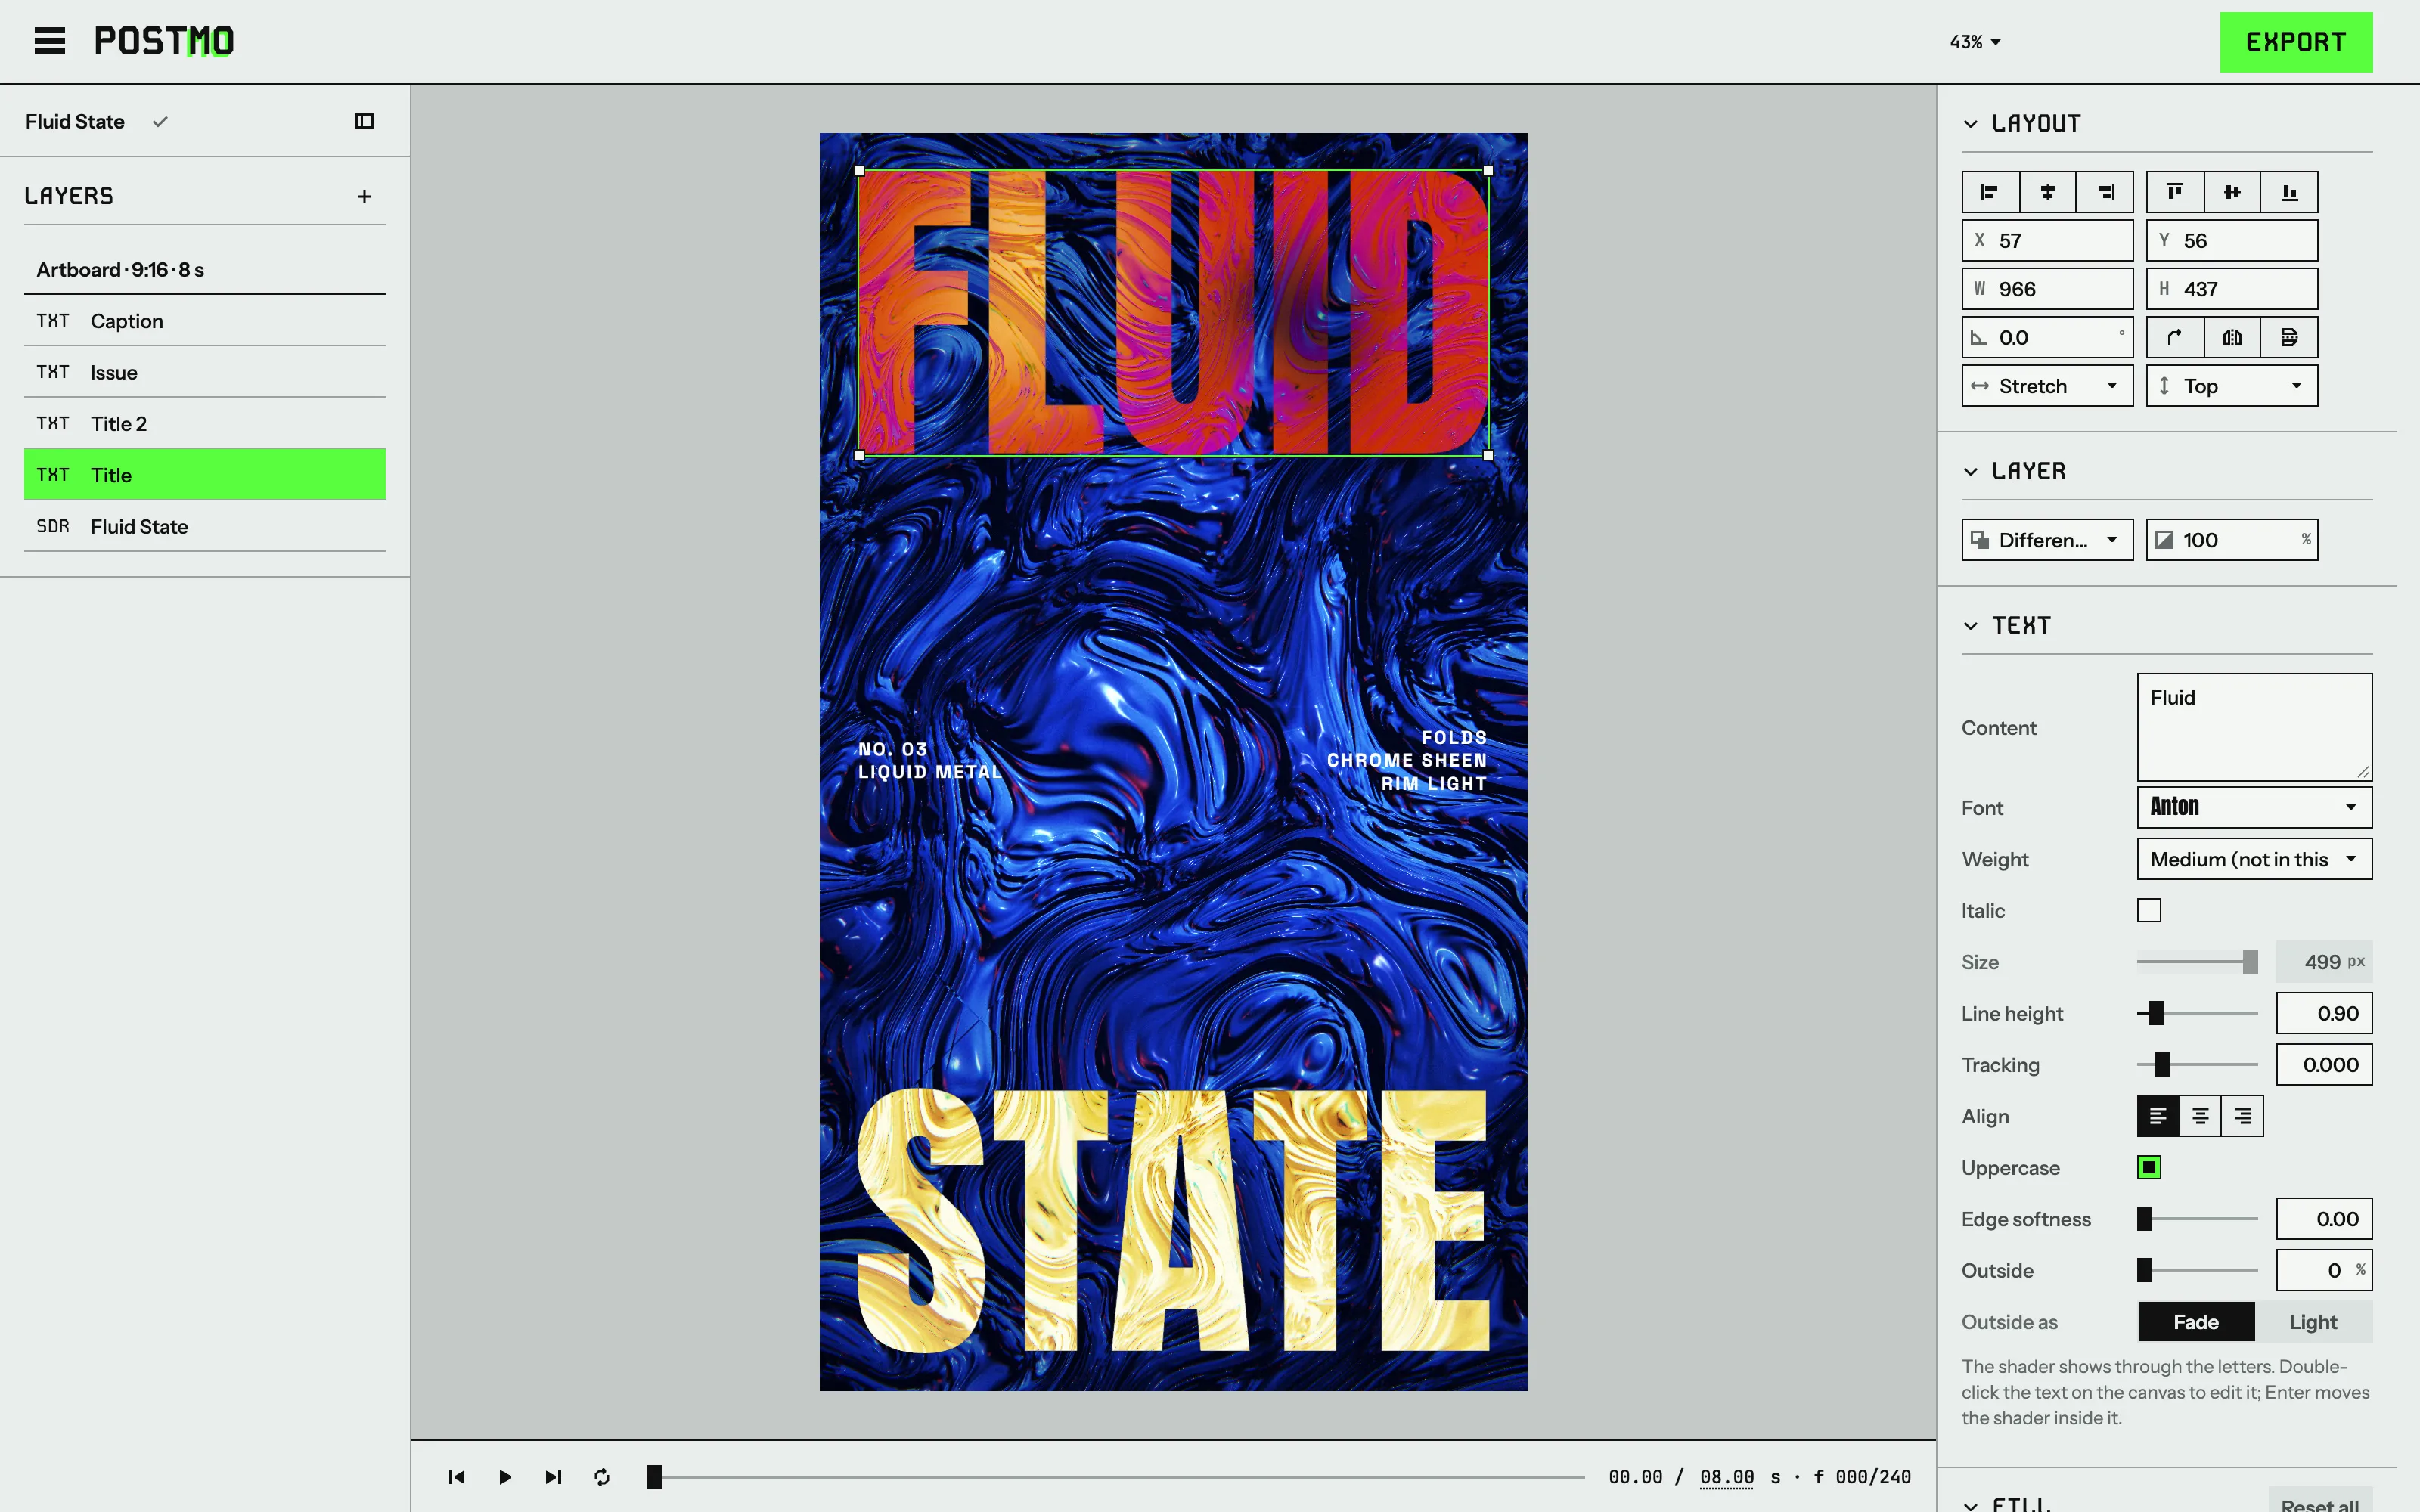Toggle loop playback
The height and width of the screenshot is (1512, 2420).
602,1477
